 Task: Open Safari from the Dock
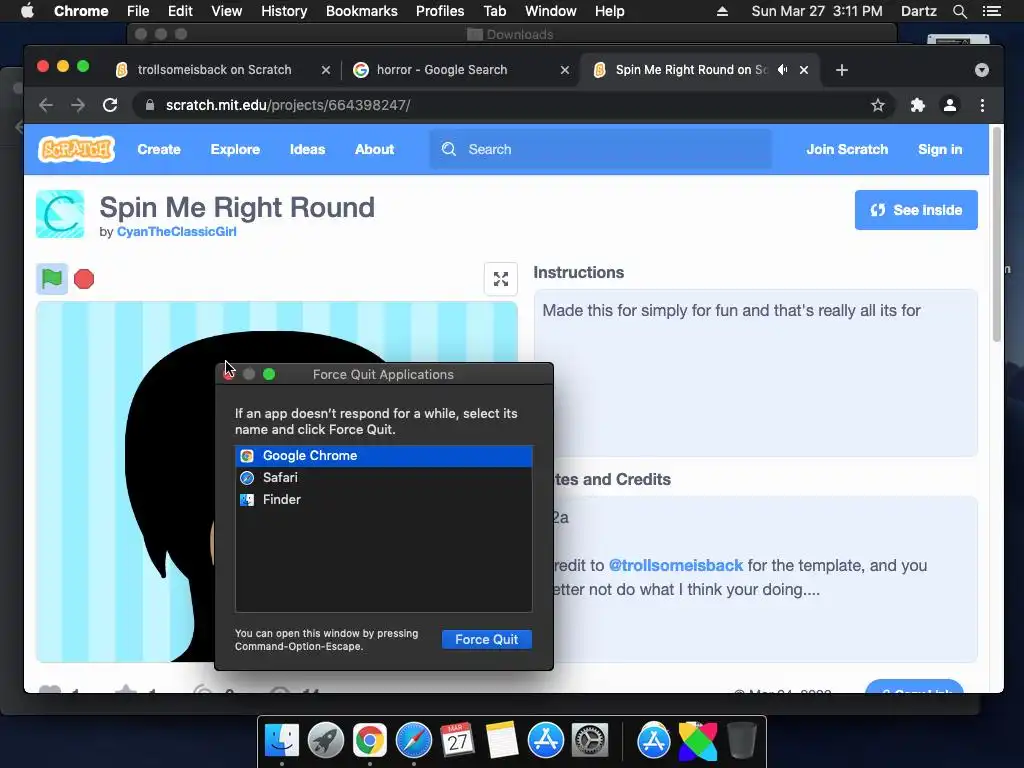pos(413,741)
